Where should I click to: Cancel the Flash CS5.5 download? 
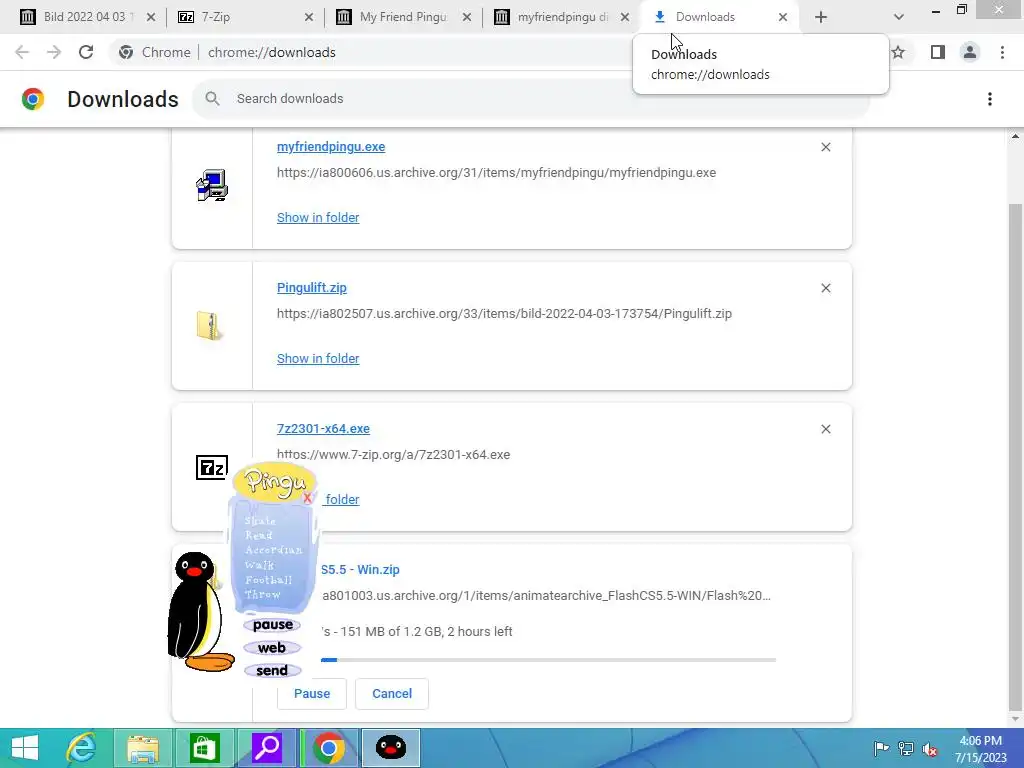[392, 694]
